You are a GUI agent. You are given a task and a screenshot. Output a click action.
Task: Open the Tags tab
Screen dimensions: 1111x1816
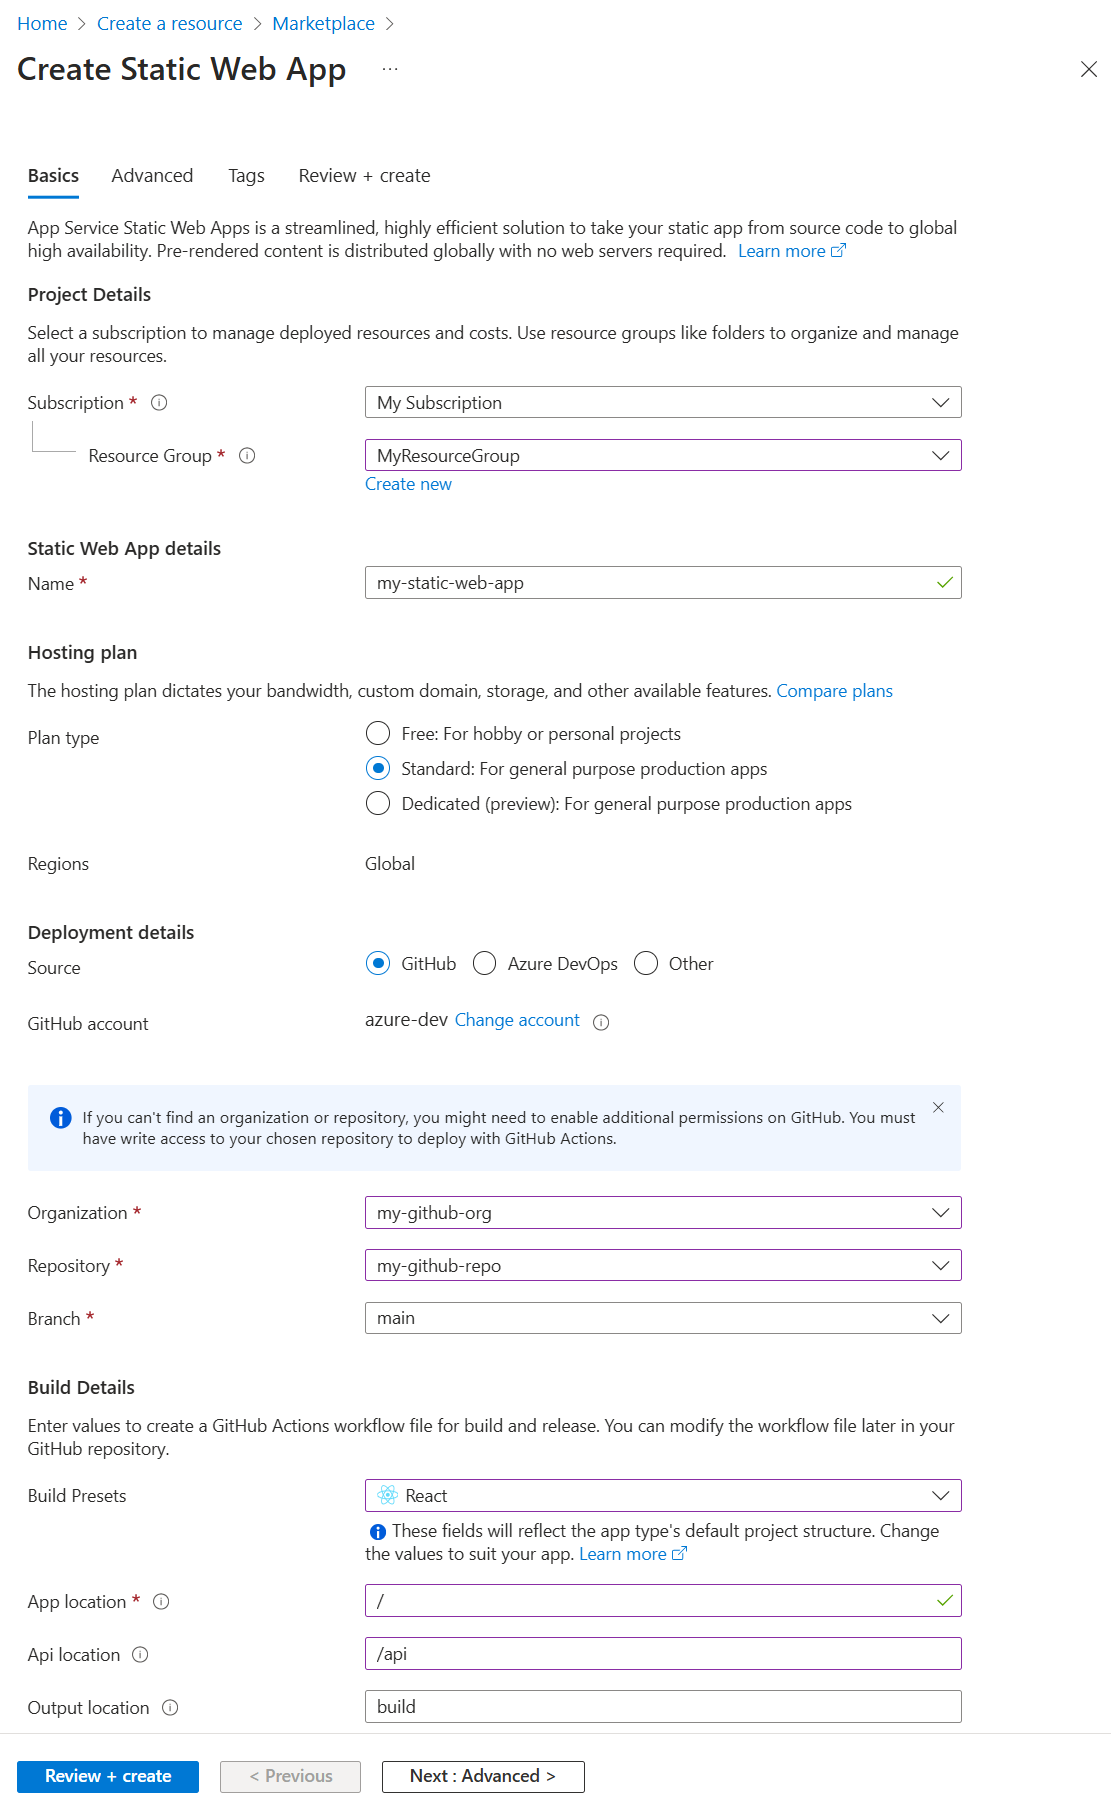click(x=246, y=176)
